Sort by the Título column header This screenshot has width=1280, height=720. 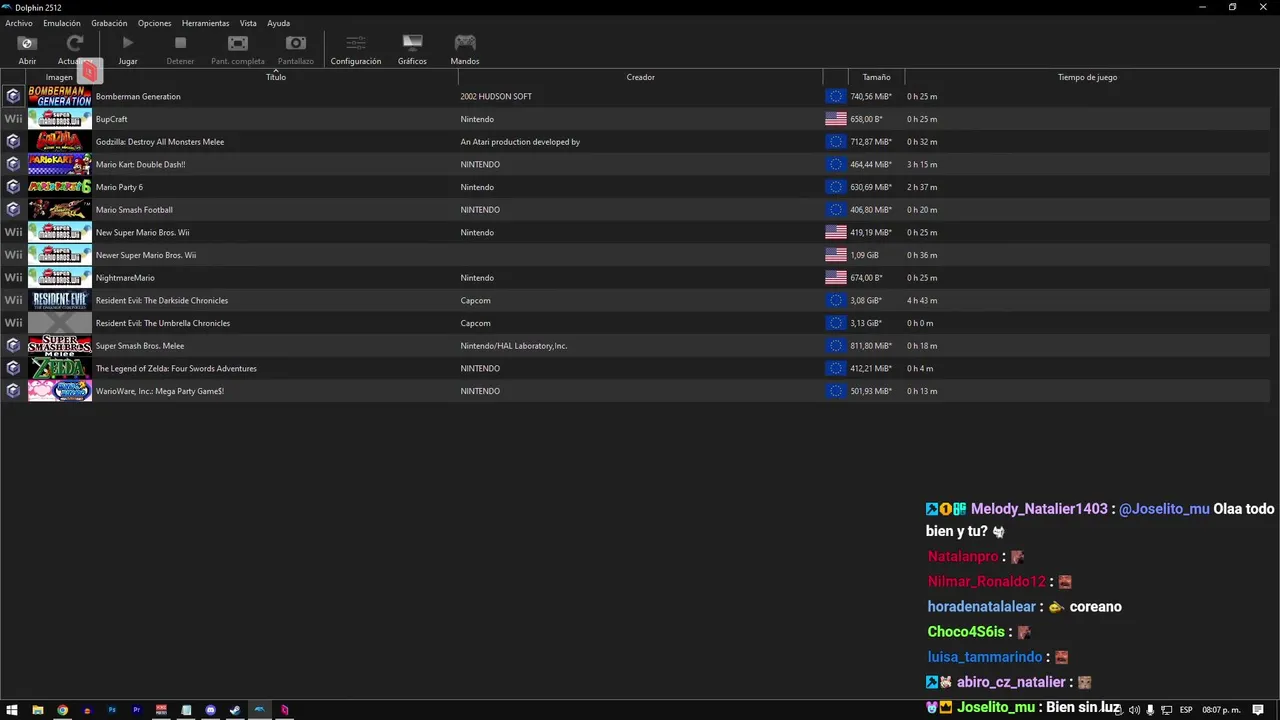tap(276, 77)
